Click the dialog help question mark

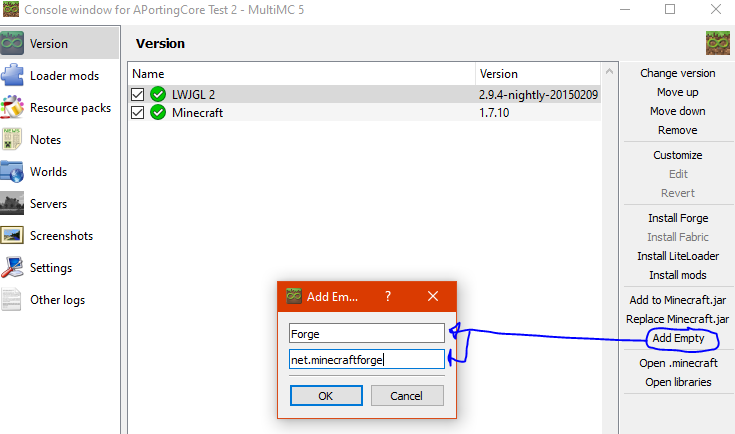(388, 296)
